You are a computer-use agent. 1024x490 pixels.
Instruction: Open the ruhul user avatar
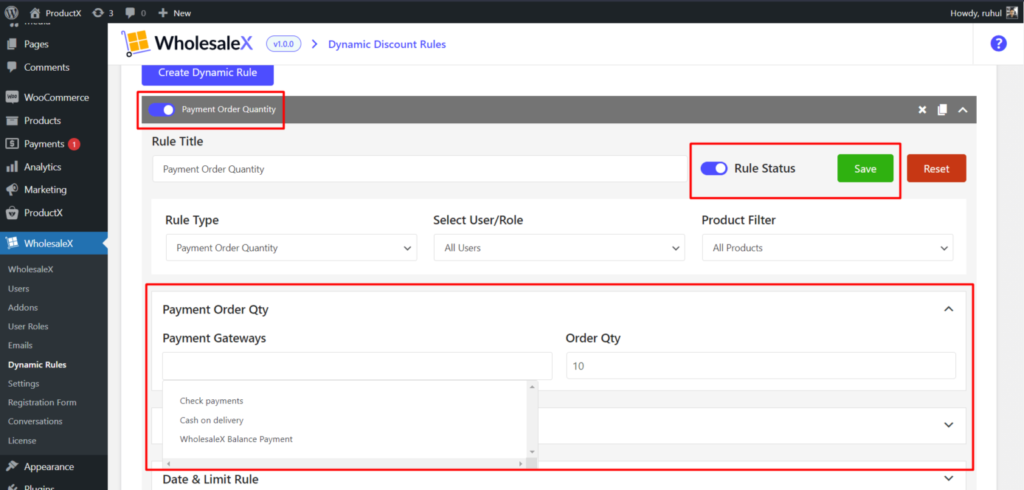1012,12
